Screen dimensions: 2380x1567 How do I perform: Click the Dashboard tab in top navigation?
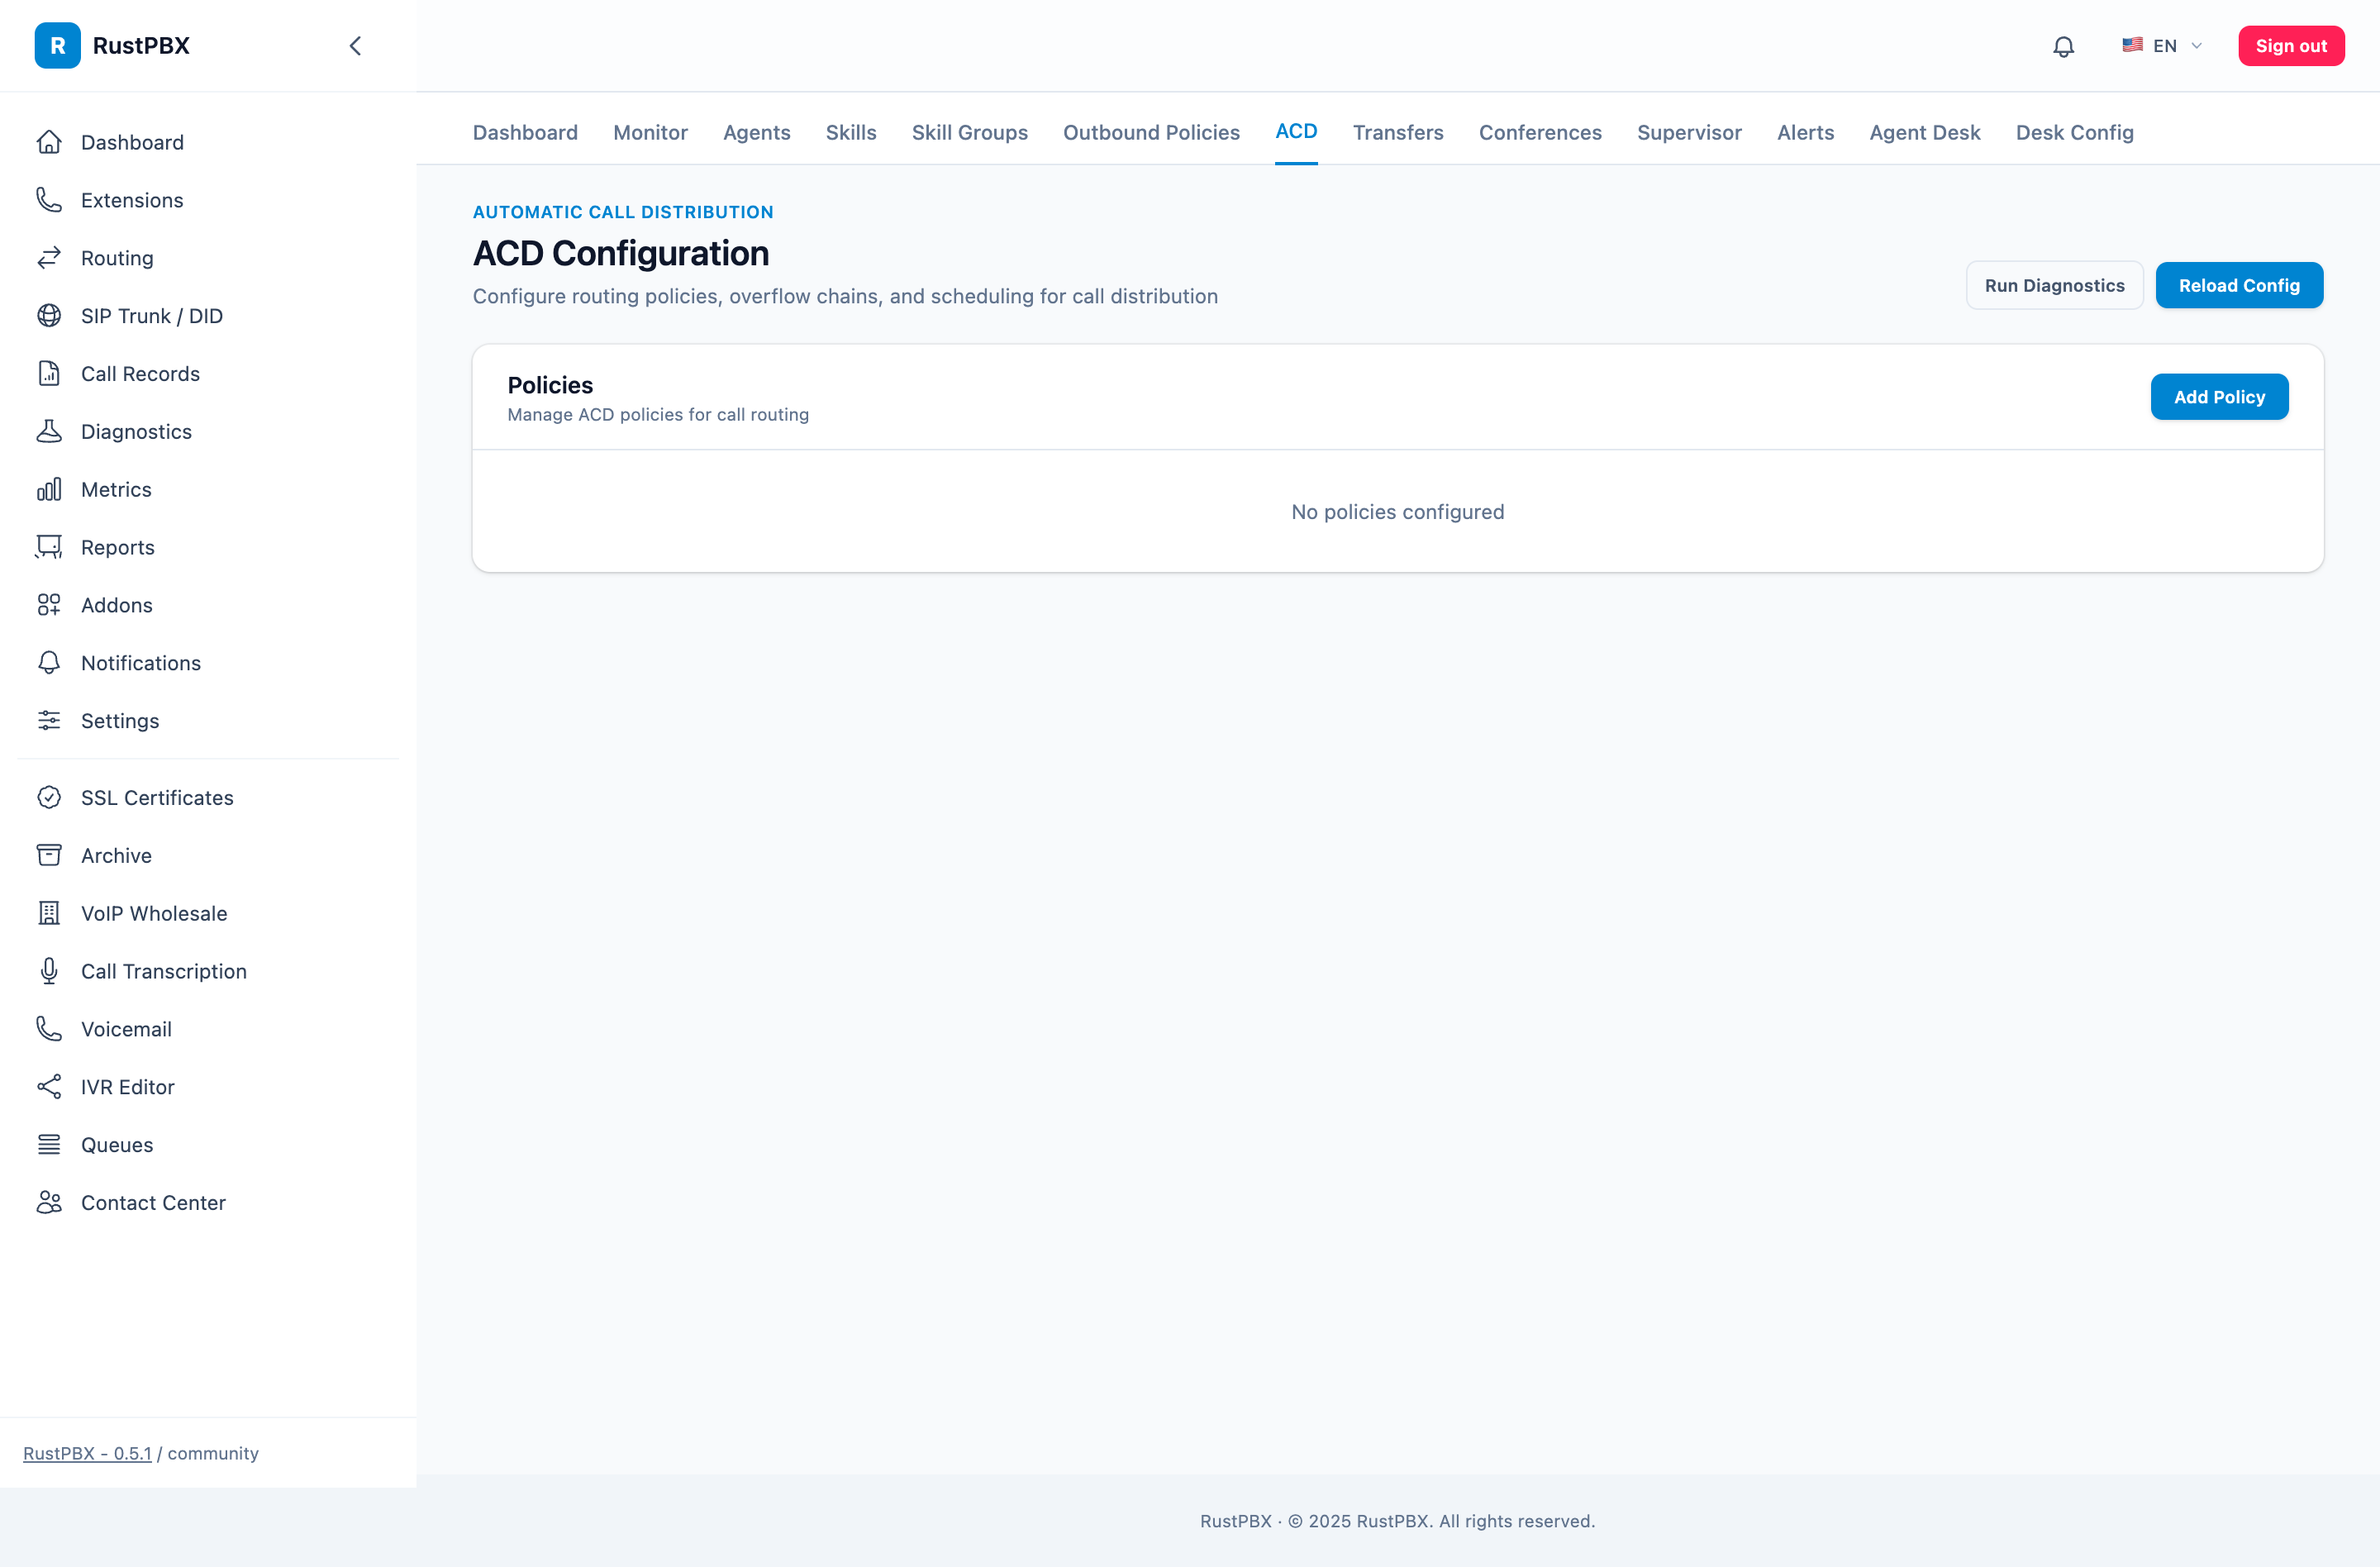click(x=525, y=133)
